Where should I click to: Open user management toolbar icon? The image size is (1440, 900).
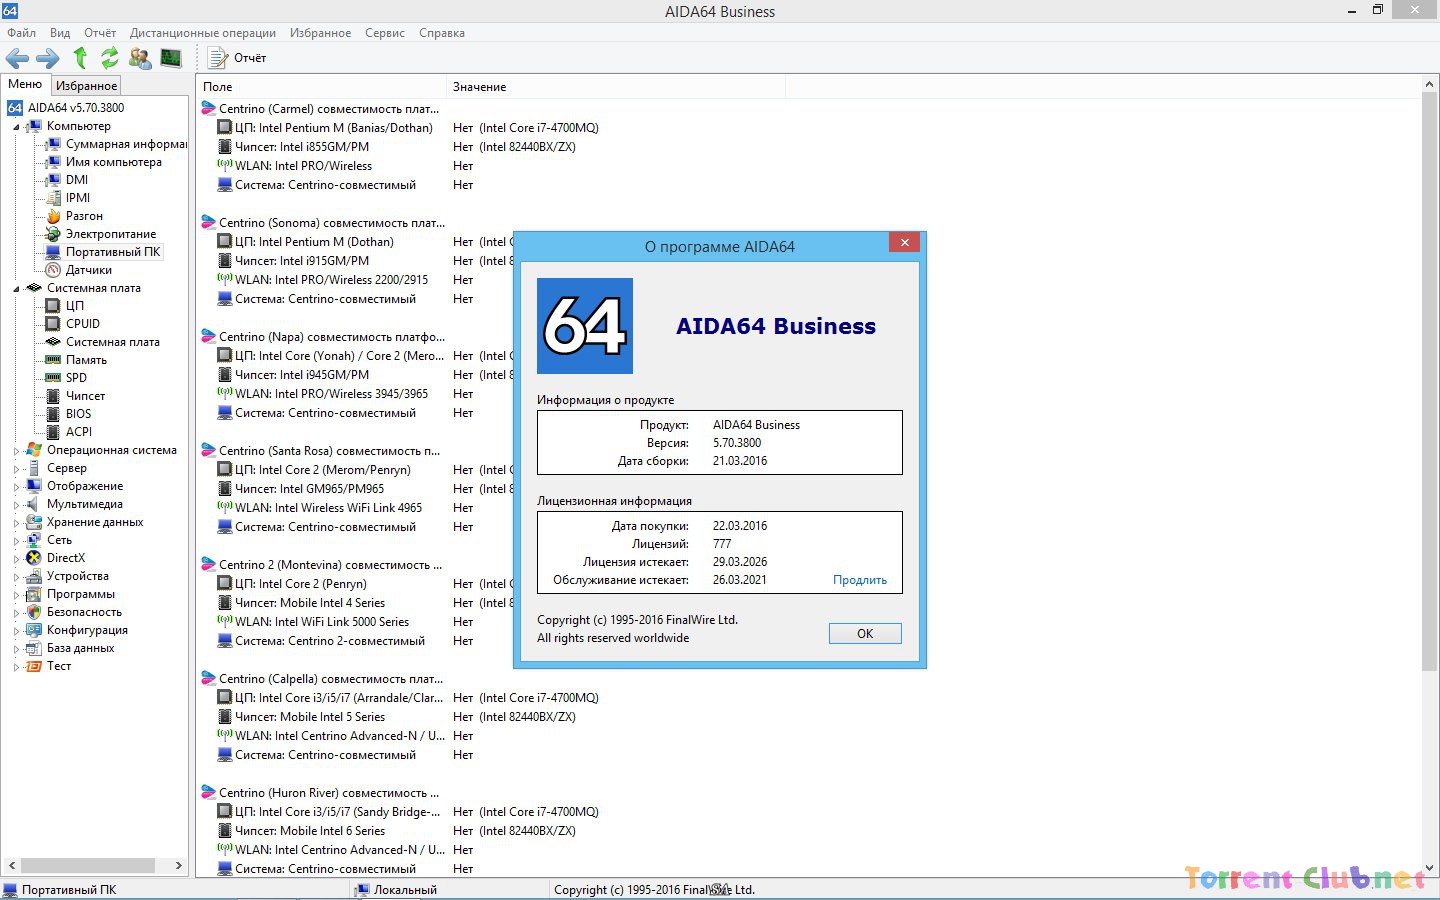(141, 58)
